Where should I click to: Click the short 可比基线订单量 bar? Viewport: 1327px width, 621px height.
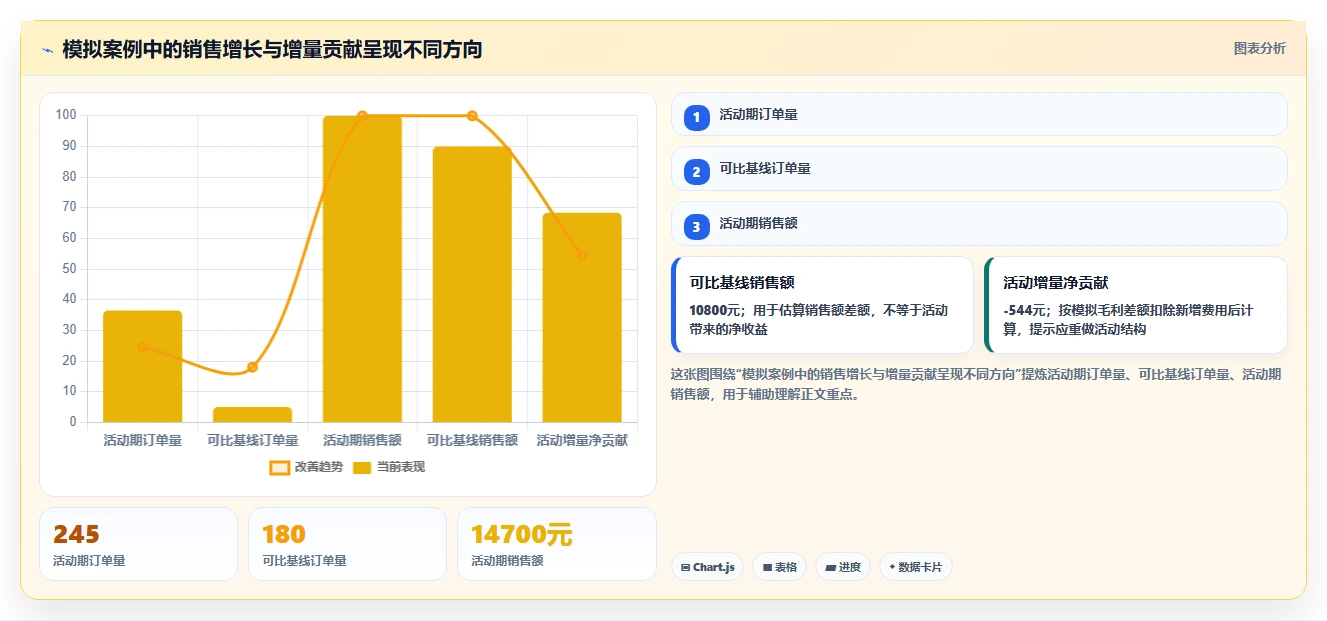pos(252,414)
